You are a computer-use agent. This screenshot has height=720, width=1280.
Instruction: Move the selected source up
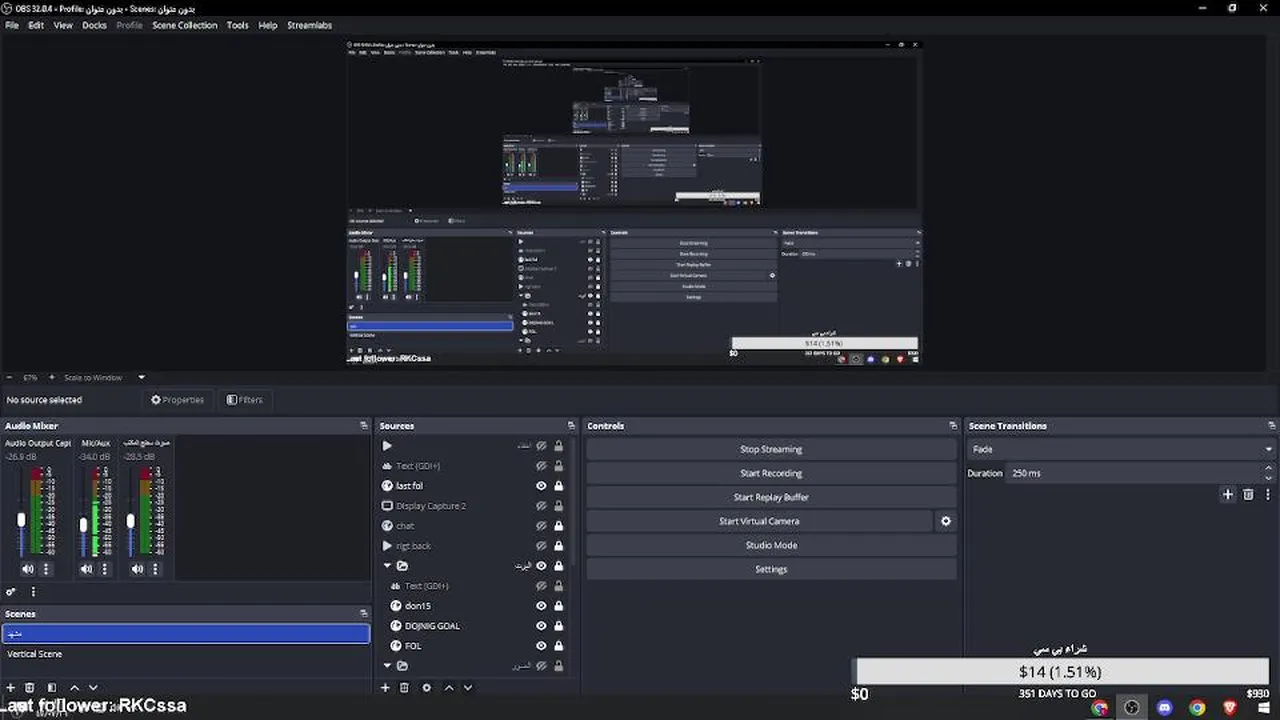449,688
